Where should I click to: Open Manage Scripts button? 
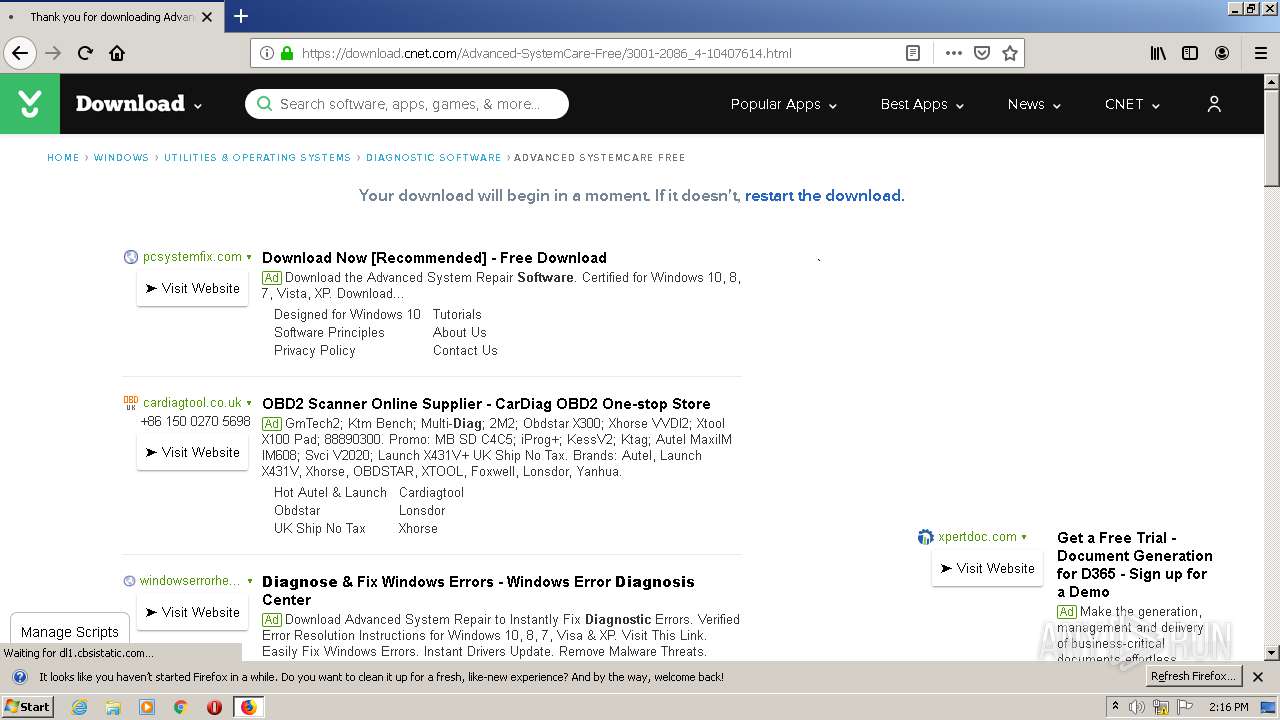pos(70,632)
